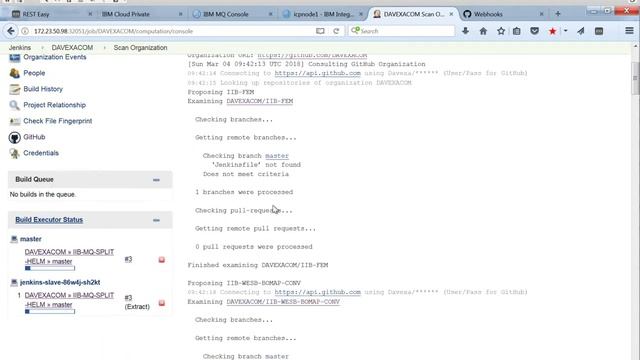Screen dimensions: 640x360
Task: Click the red star extension icon
Action: click(x=553, y=31)
